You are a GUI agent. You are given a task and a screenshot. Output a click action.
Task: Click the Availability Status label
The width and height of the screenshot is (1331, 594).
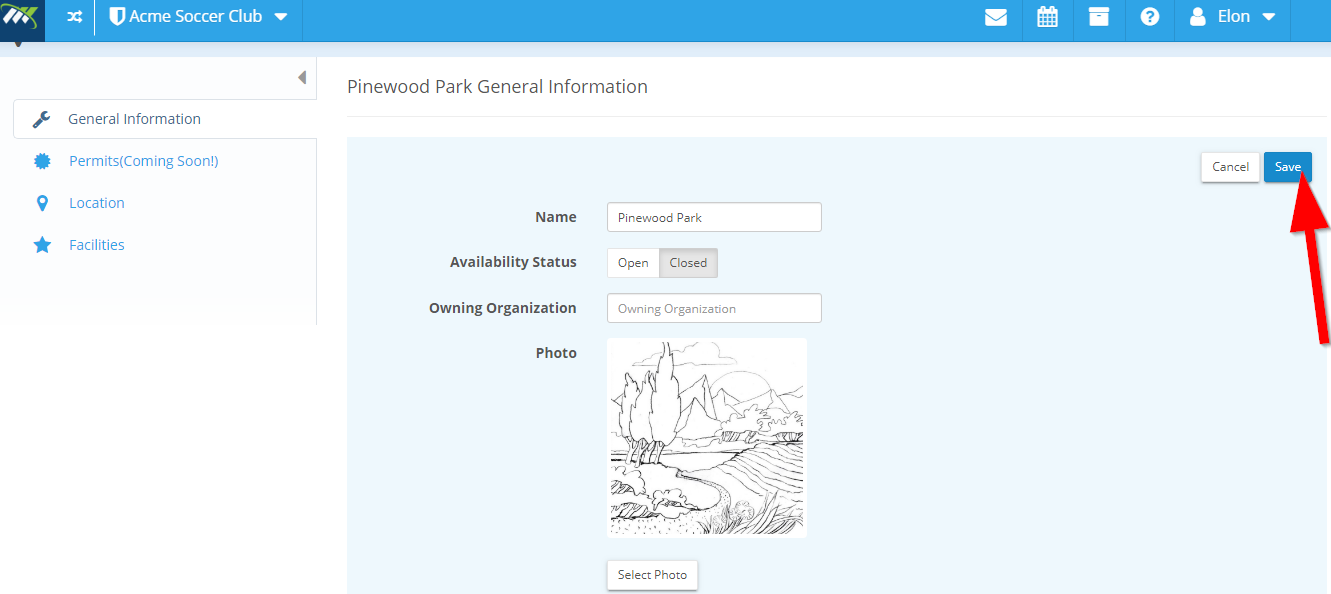(513, 262)
